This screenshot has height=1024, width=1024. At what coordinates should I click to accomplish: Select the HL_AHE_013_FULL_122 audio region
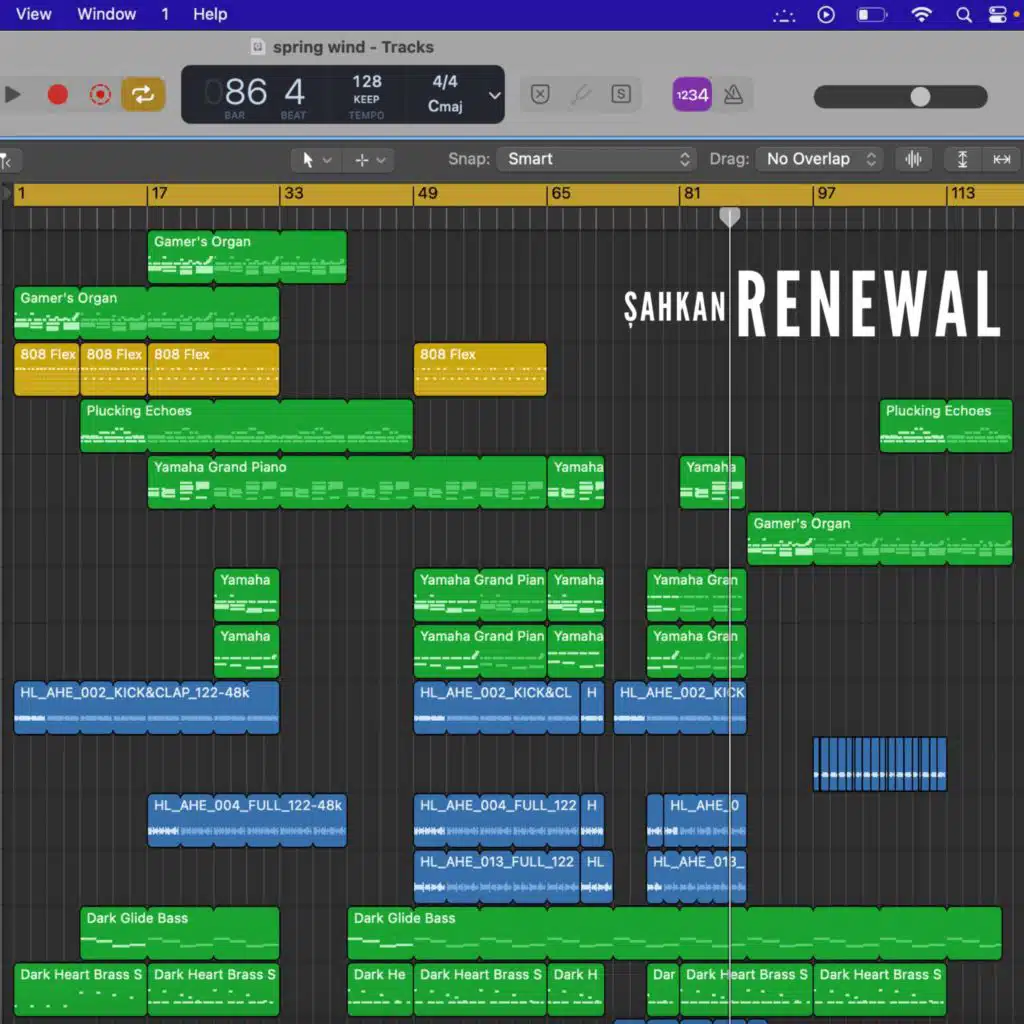(496, 877)
